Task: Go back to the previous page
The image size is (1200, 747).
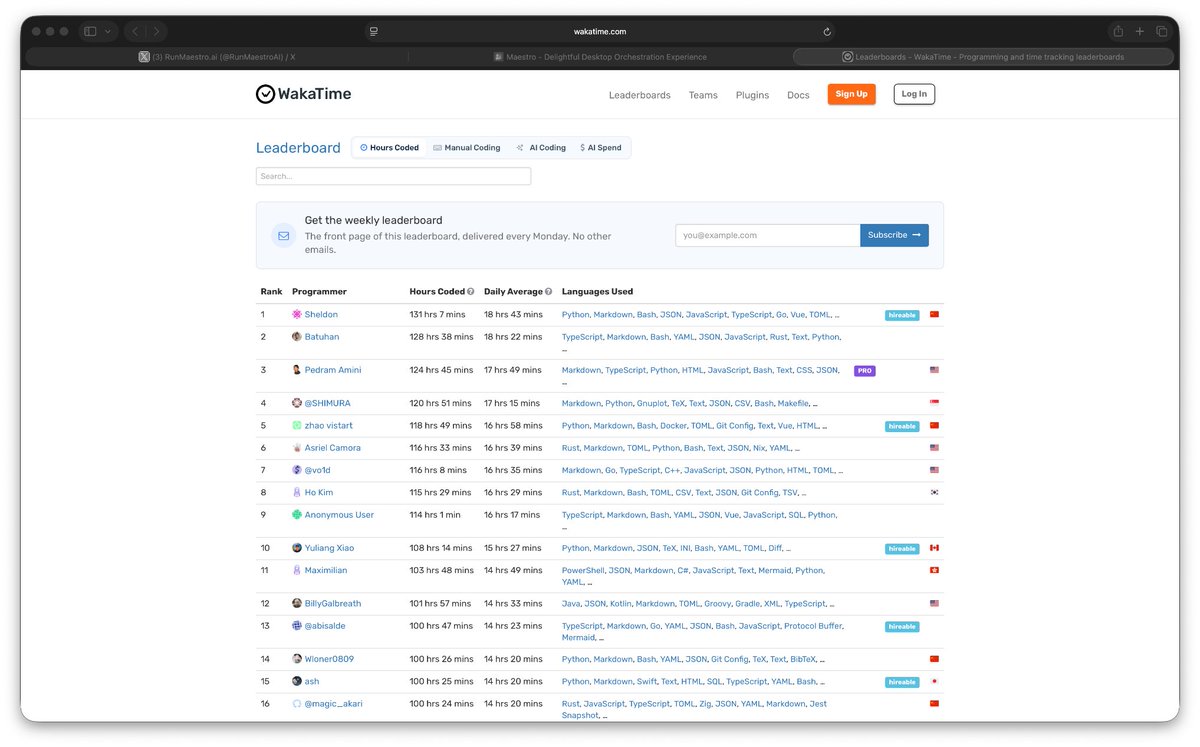Action: 136,32
